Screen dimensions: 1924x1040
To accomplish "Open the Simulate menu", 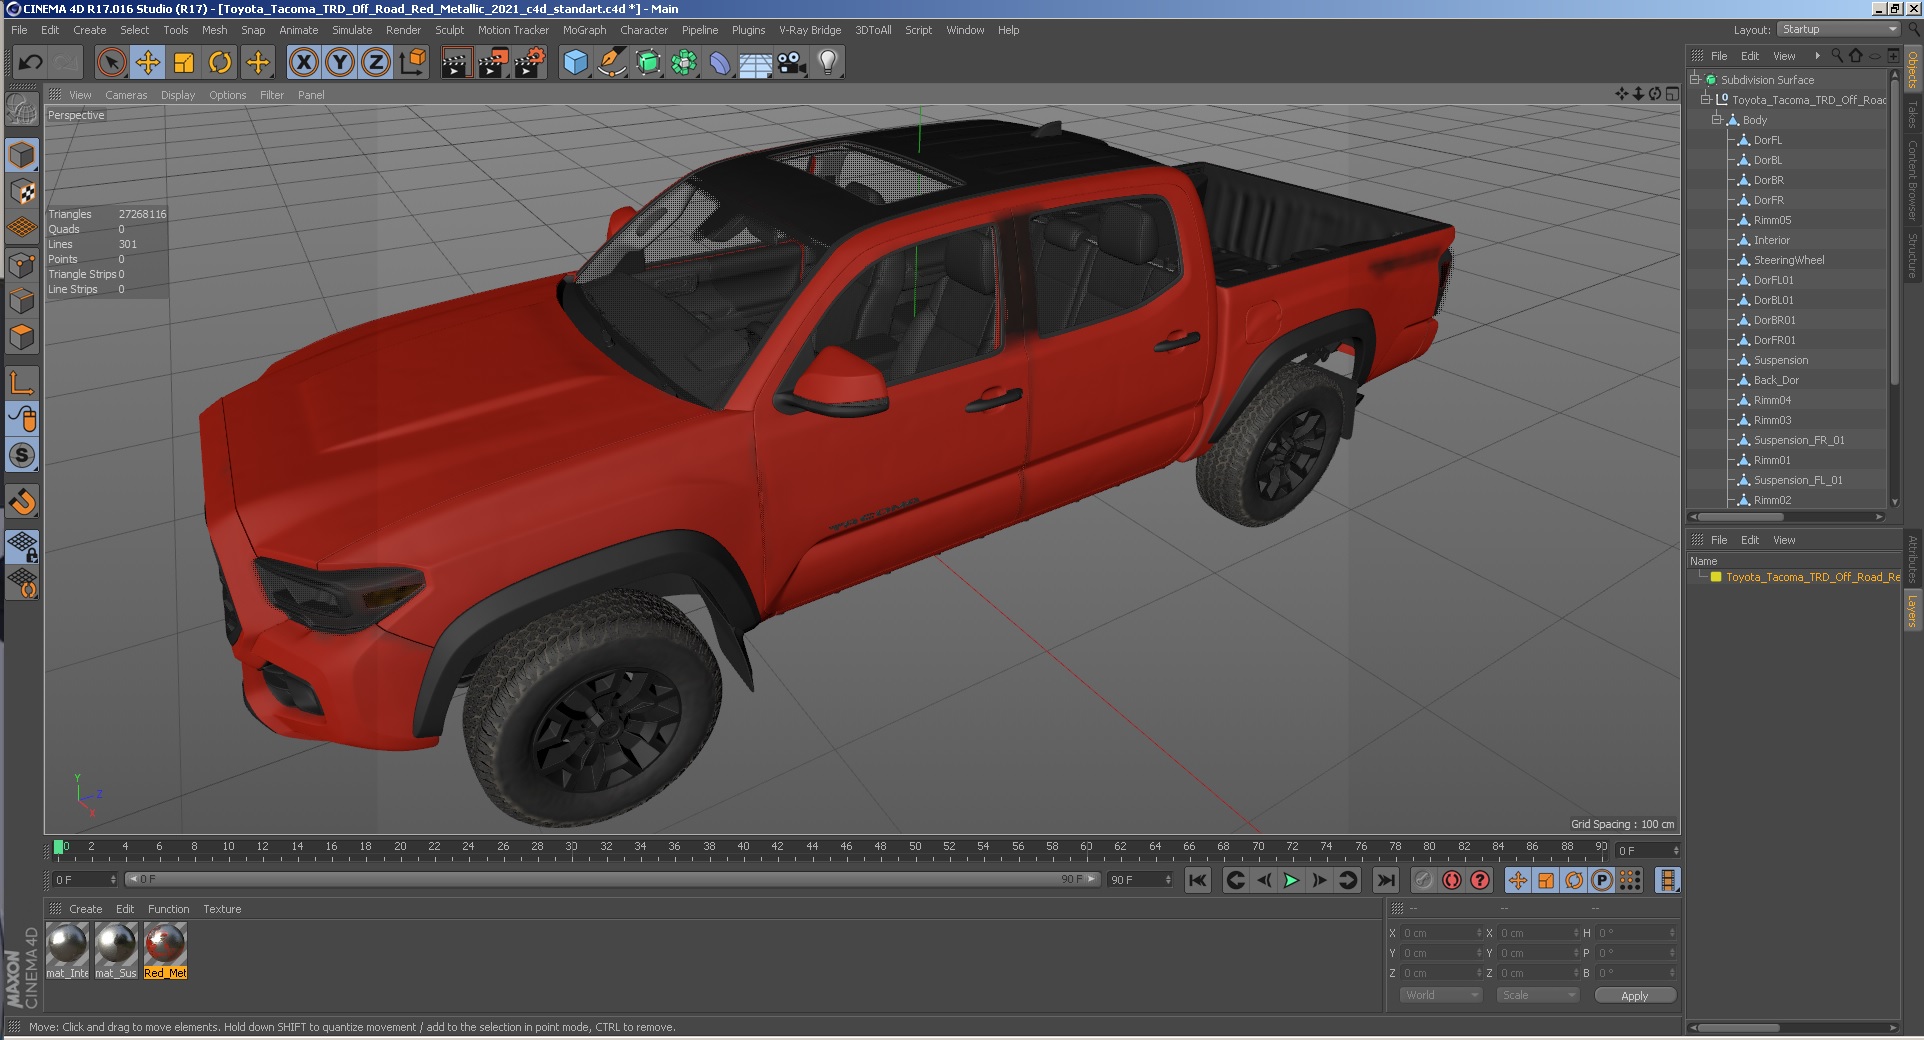I will point(352,30).
